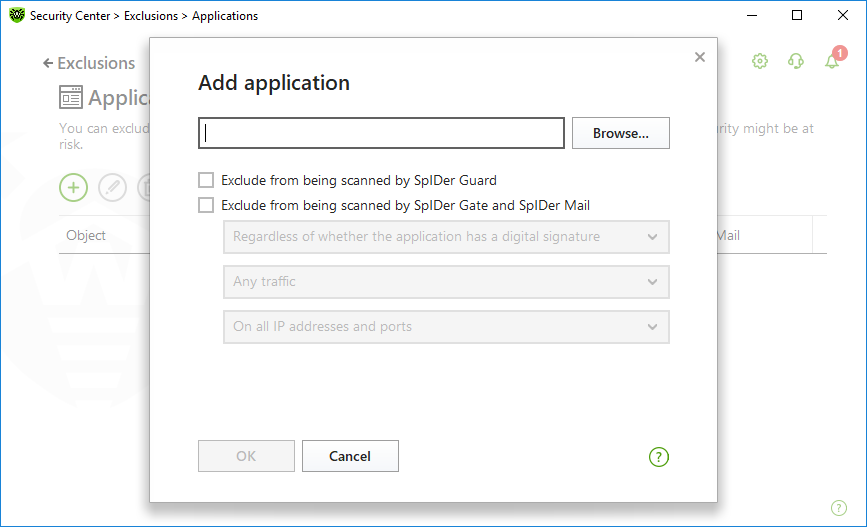The image size is (867, 527).
Task: Open the Any traffic dropdown
Action: [446, 281]
